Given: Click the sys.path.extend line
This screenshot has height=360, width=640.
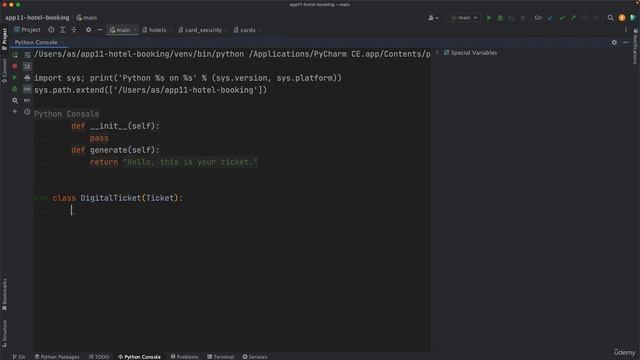Looking at the screenshot, I should click(x=150, y=90).
